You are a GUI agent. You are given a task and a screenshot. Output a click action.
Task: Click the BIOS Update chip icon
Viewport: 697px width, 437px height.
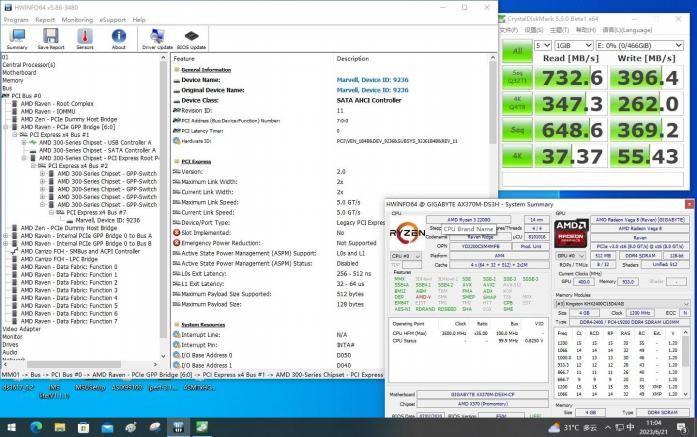click(192, 38)
